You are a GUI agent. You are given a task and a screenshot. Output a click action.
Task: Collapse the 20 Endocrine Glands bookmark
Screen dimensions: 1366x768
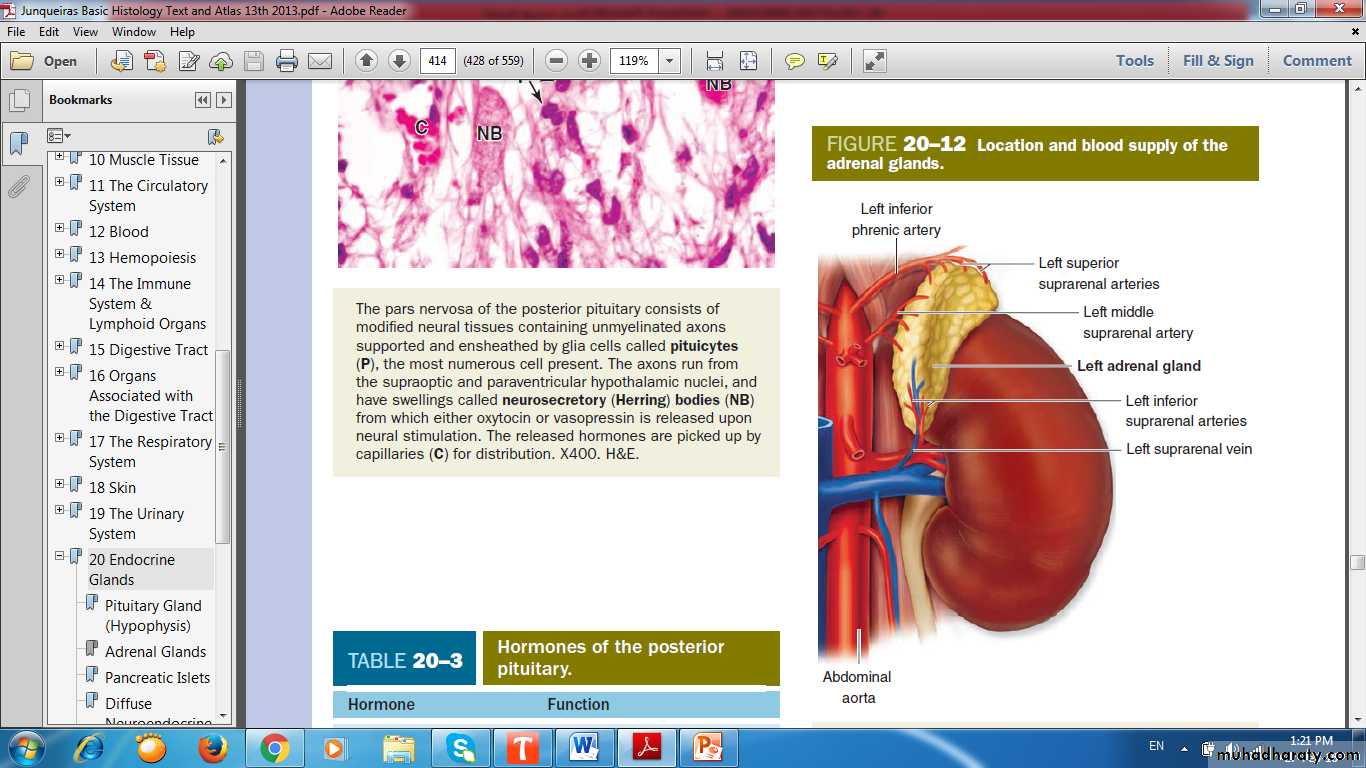(x=60, y=556)
